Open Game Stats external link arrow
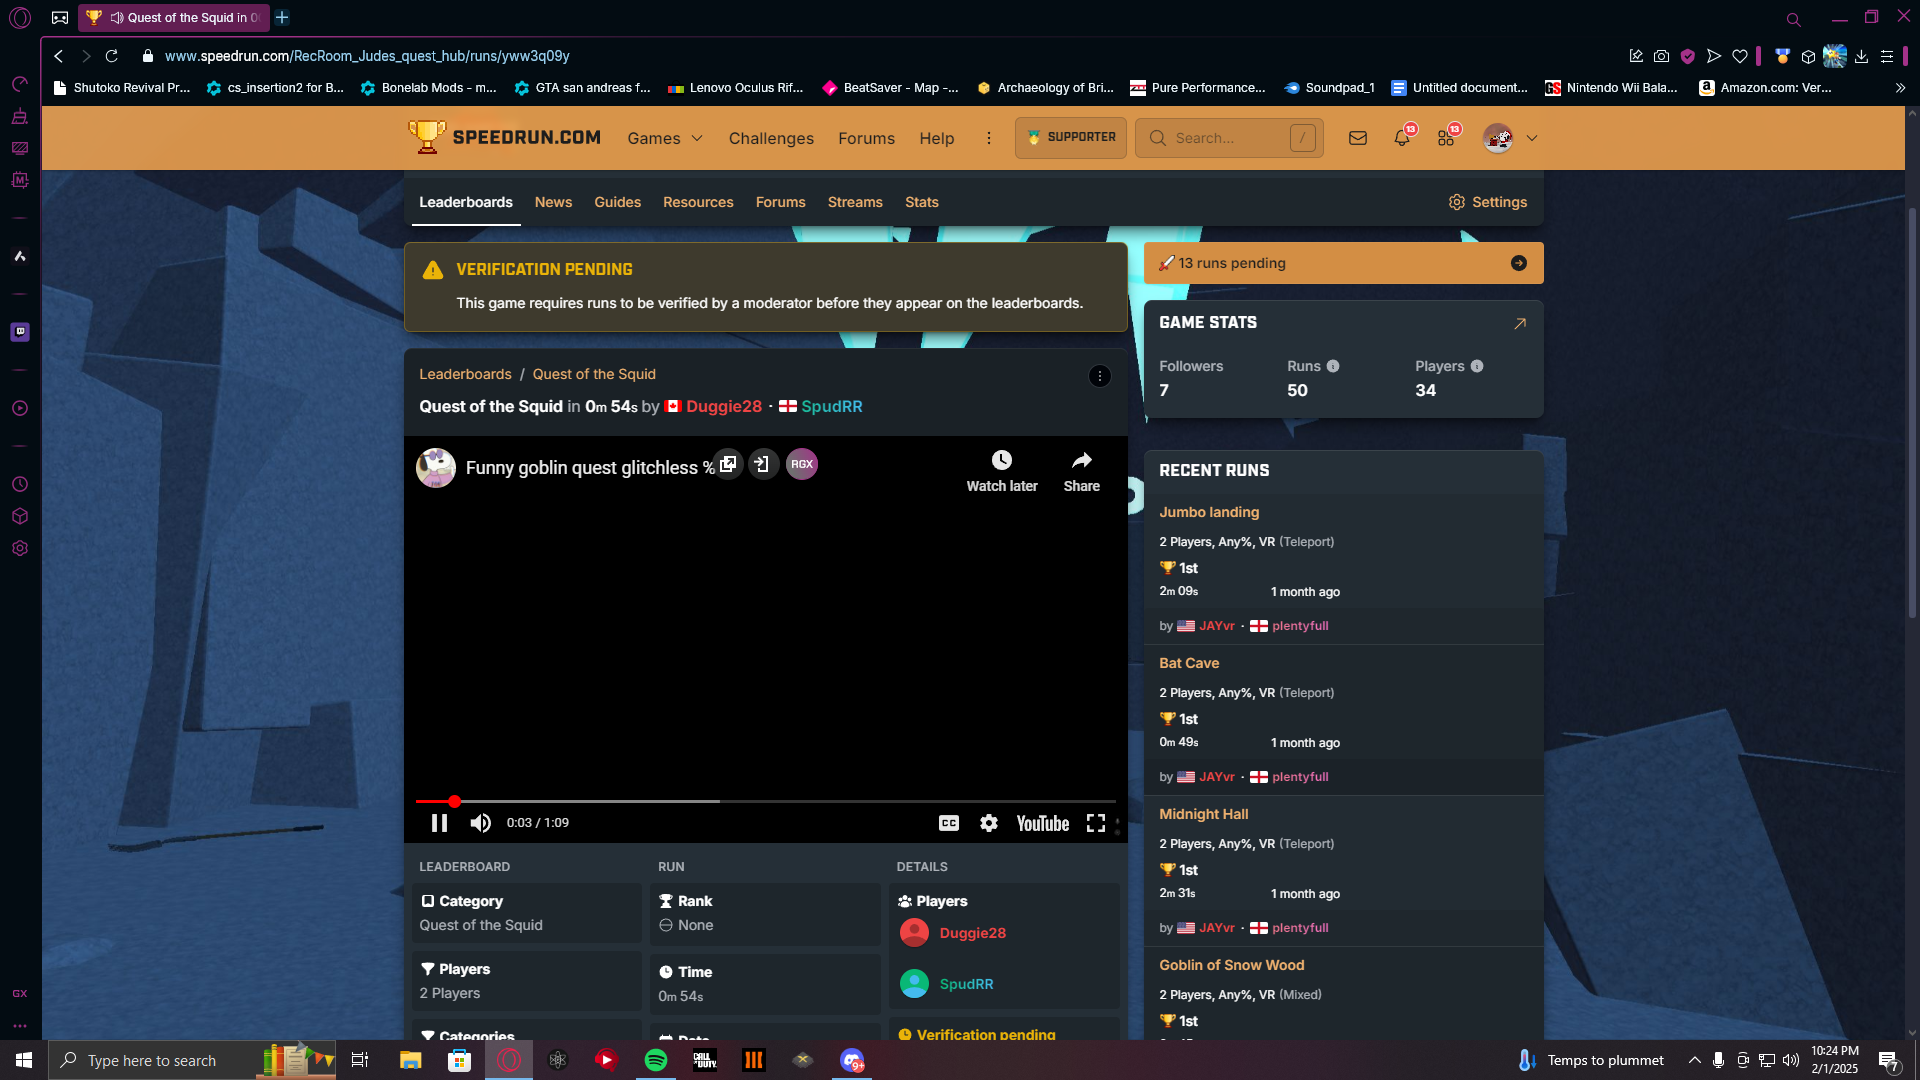This screenshot has height=1080, width=1920. coord(1519,323)
